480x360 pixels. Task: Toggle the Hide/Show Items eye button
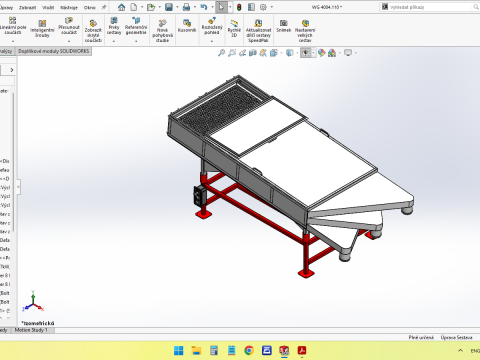[x=306, y=53]
